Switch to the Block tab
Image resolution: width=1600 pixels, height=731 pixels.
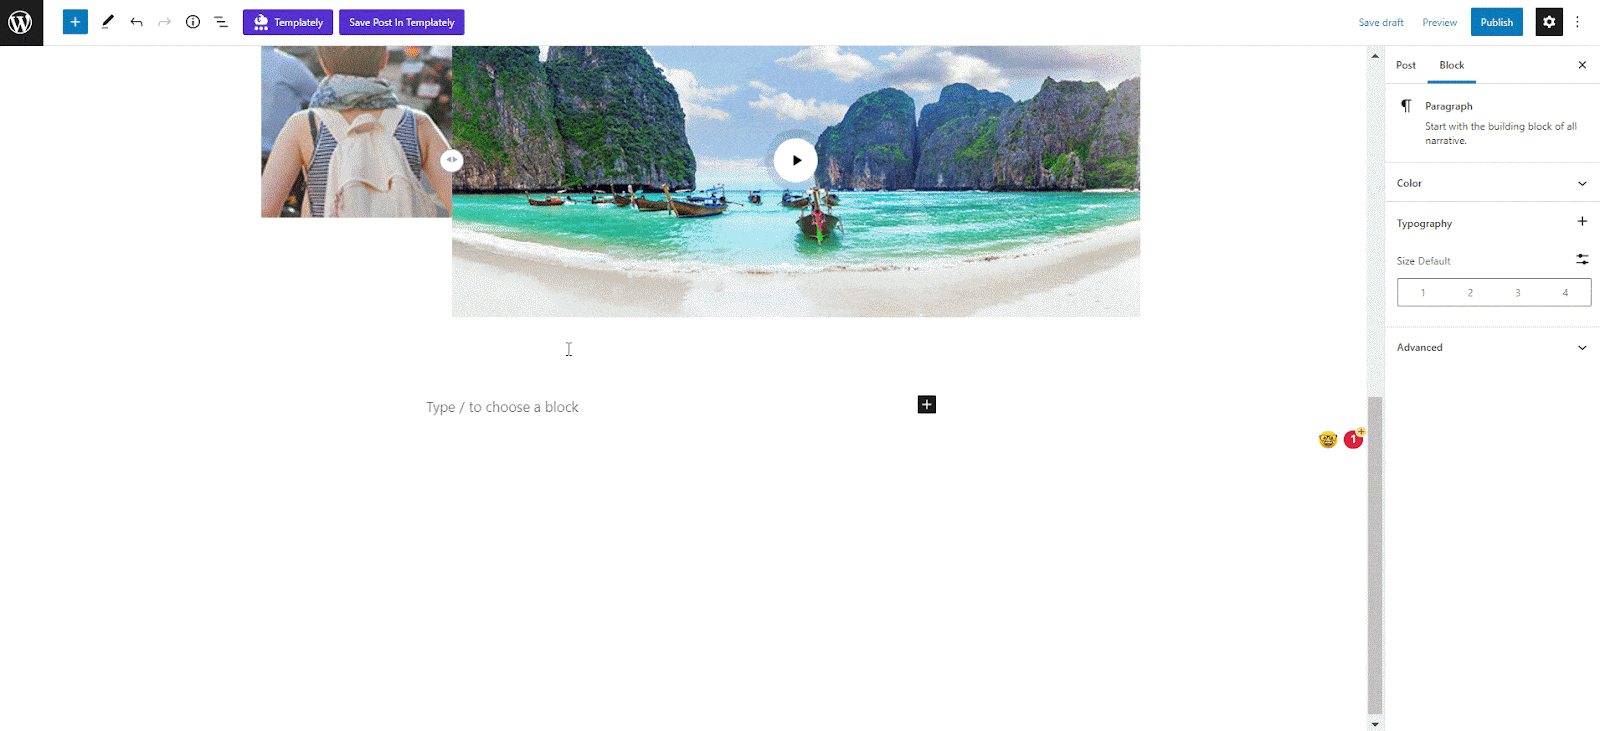pos(1452,65)
